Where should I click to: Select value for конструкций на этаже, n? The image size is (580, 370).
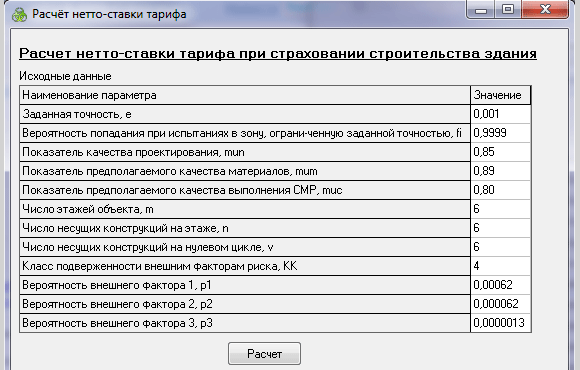(x=500, y=228)
